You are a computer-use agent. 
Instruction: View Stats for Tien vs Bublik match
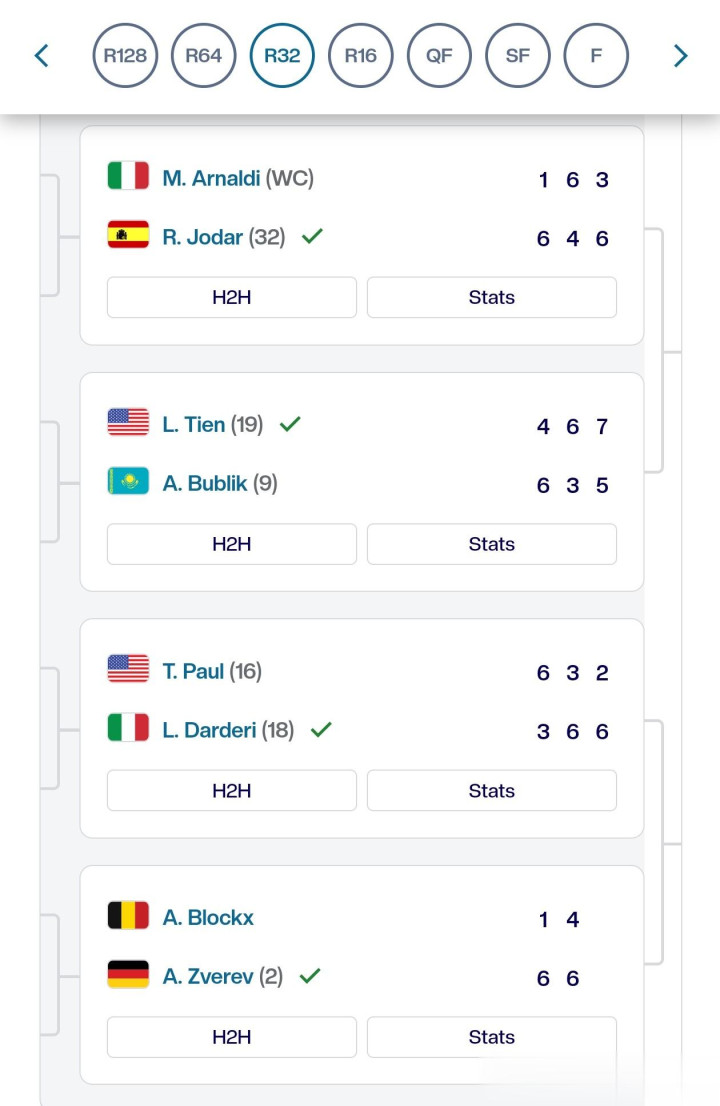click(492, 544)
